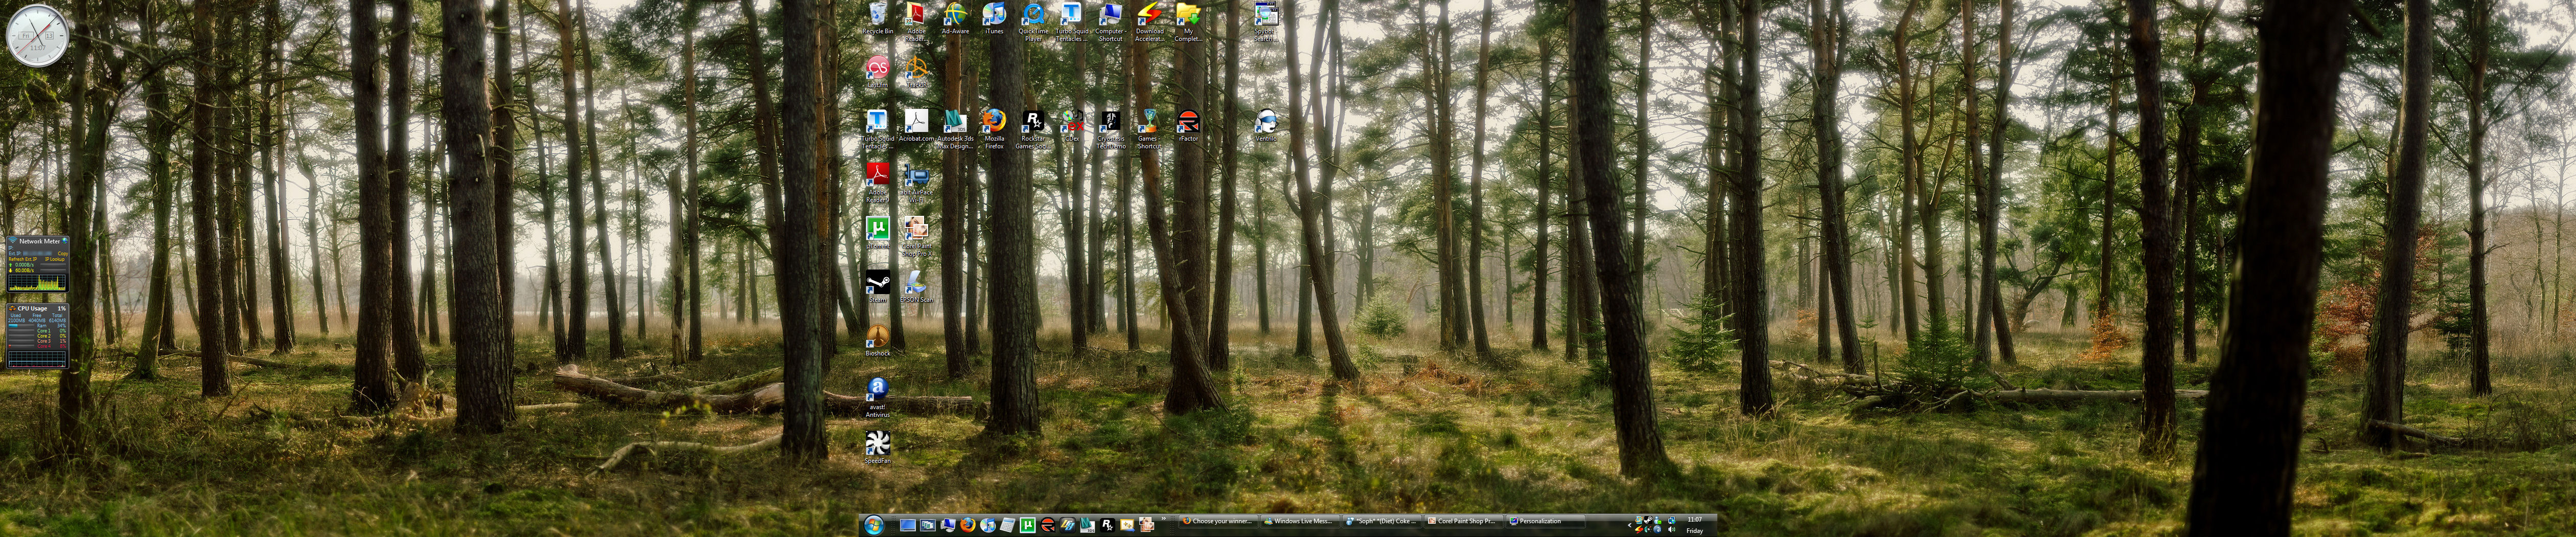Launch iTunes from the Quick Launch bar
Image resolution: width=2576 pixels, height=537 pixels.
[x=987, y=525]
